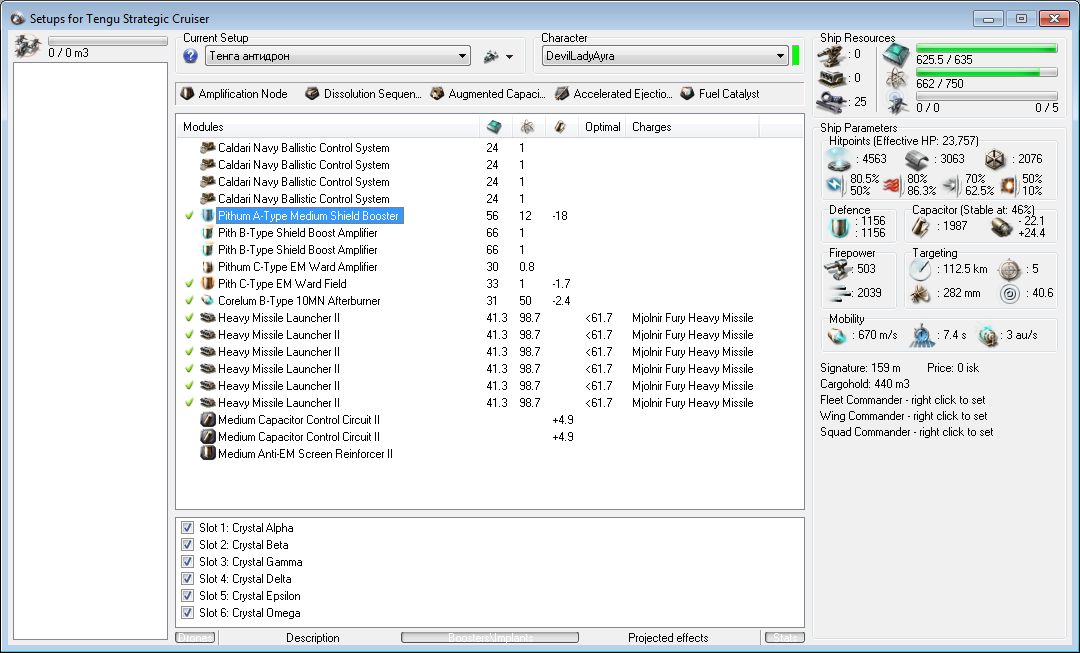
Task: Select the Pith C-Type EM Ward Field module
Action: click(282, 284)
